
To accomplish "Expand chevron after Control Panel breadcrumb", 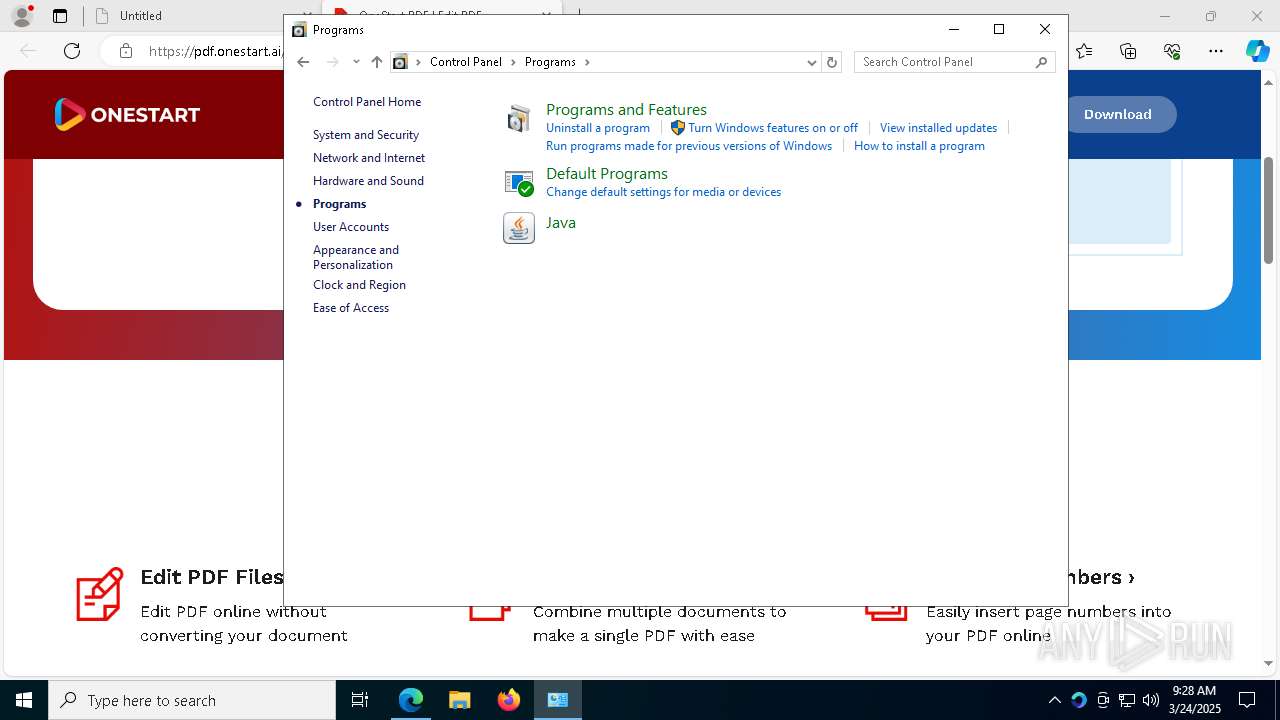I will coord(514,62).
